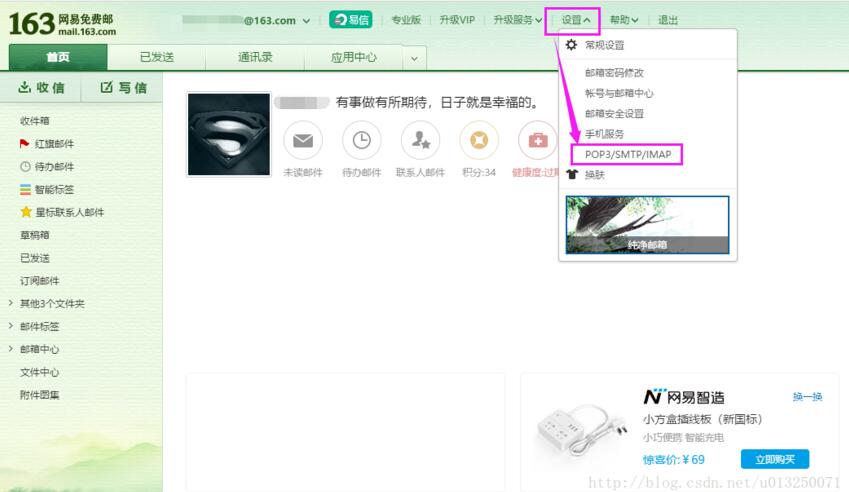Expand 其他3个文件夹

10,303
